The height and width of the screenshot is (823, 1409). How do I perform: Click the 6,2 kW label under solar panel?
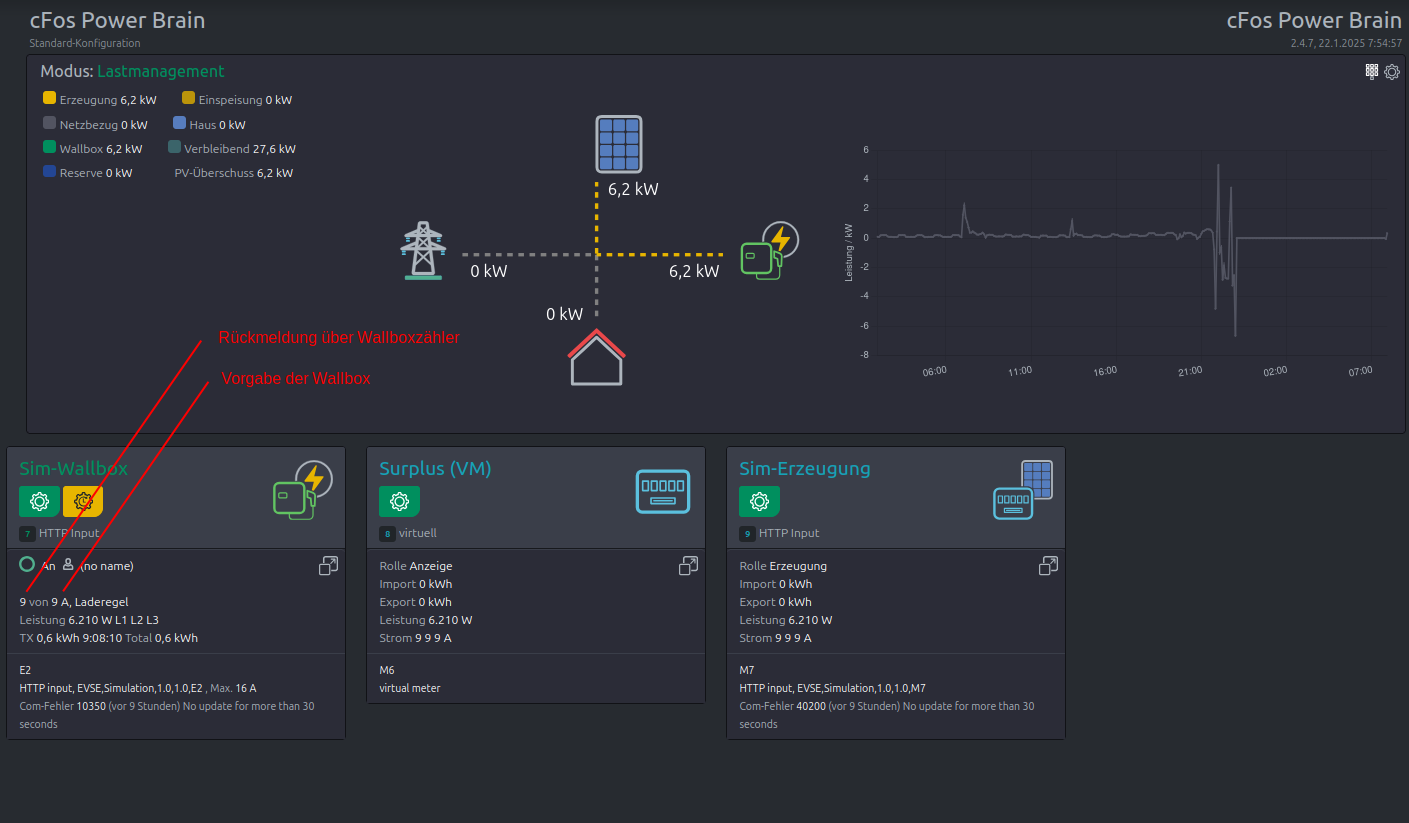tap(633, 189)
